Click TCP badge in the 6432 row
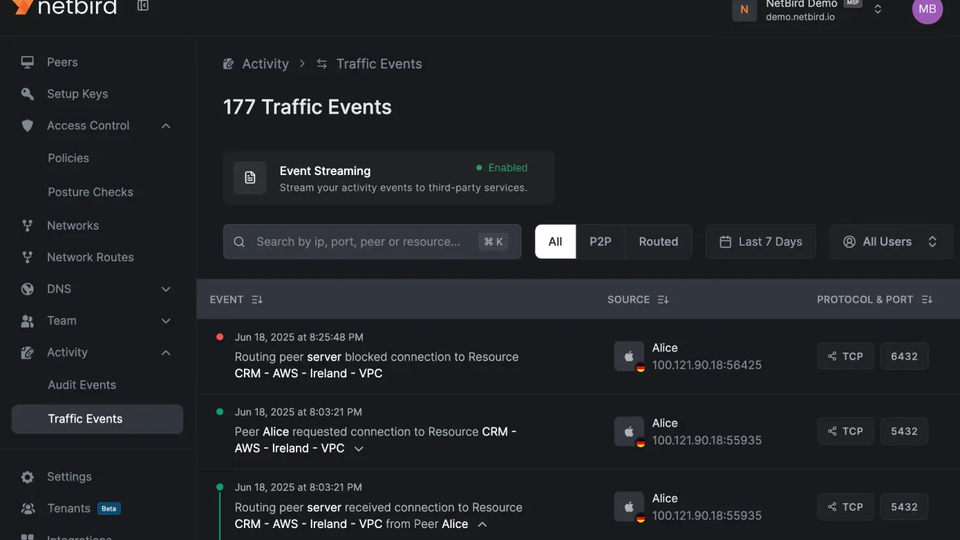This screenshot has height=540, width=960. click(x=846, y=356)
